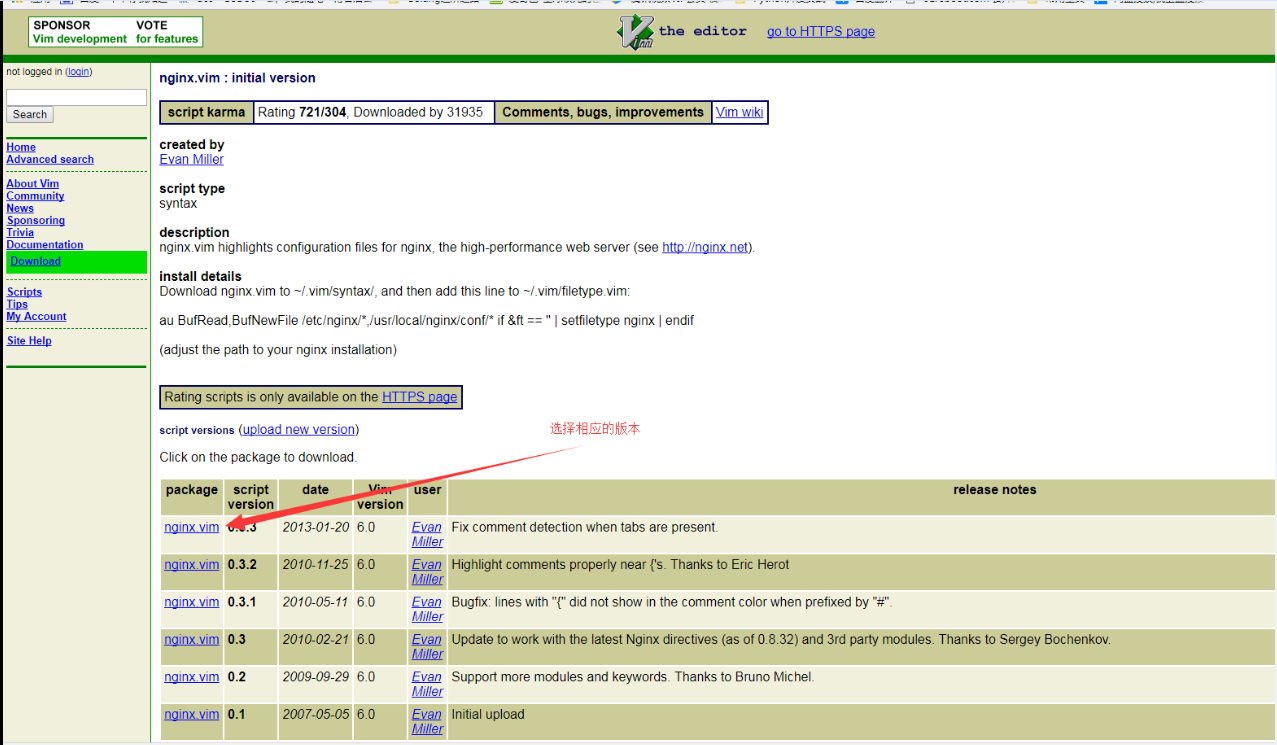Download nginx.vim version 0.3.1
Image resolution: width=1277 pixels, height=745 pixels.
pos(191,602)
